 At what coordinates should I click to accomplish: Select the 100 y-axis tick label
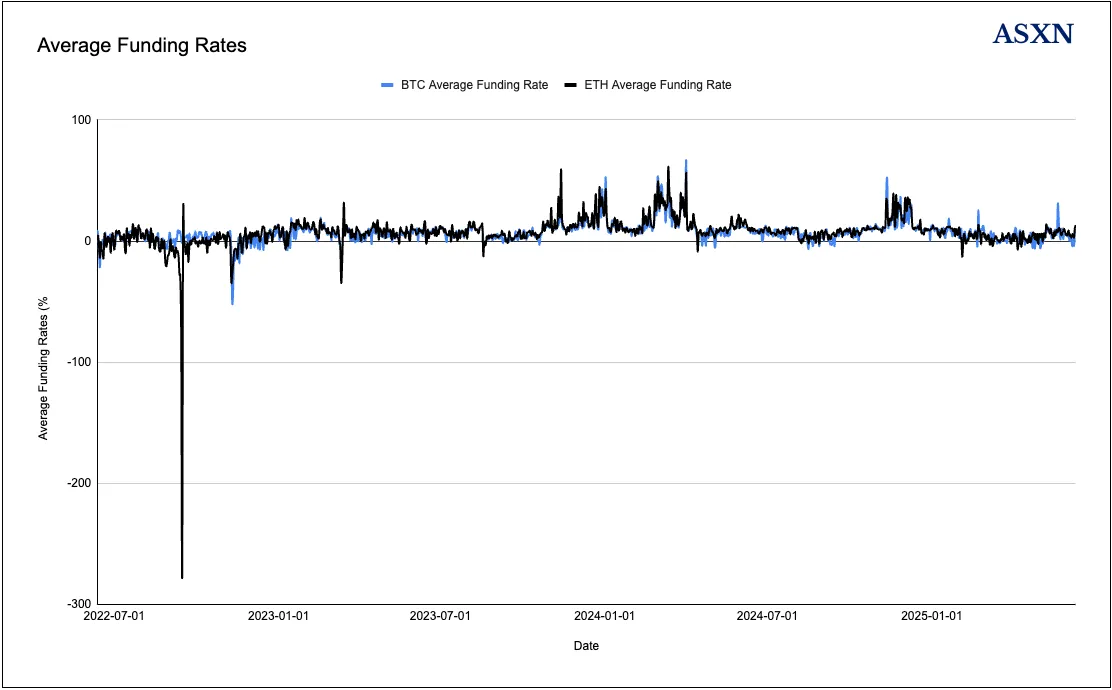coord(79,120)
